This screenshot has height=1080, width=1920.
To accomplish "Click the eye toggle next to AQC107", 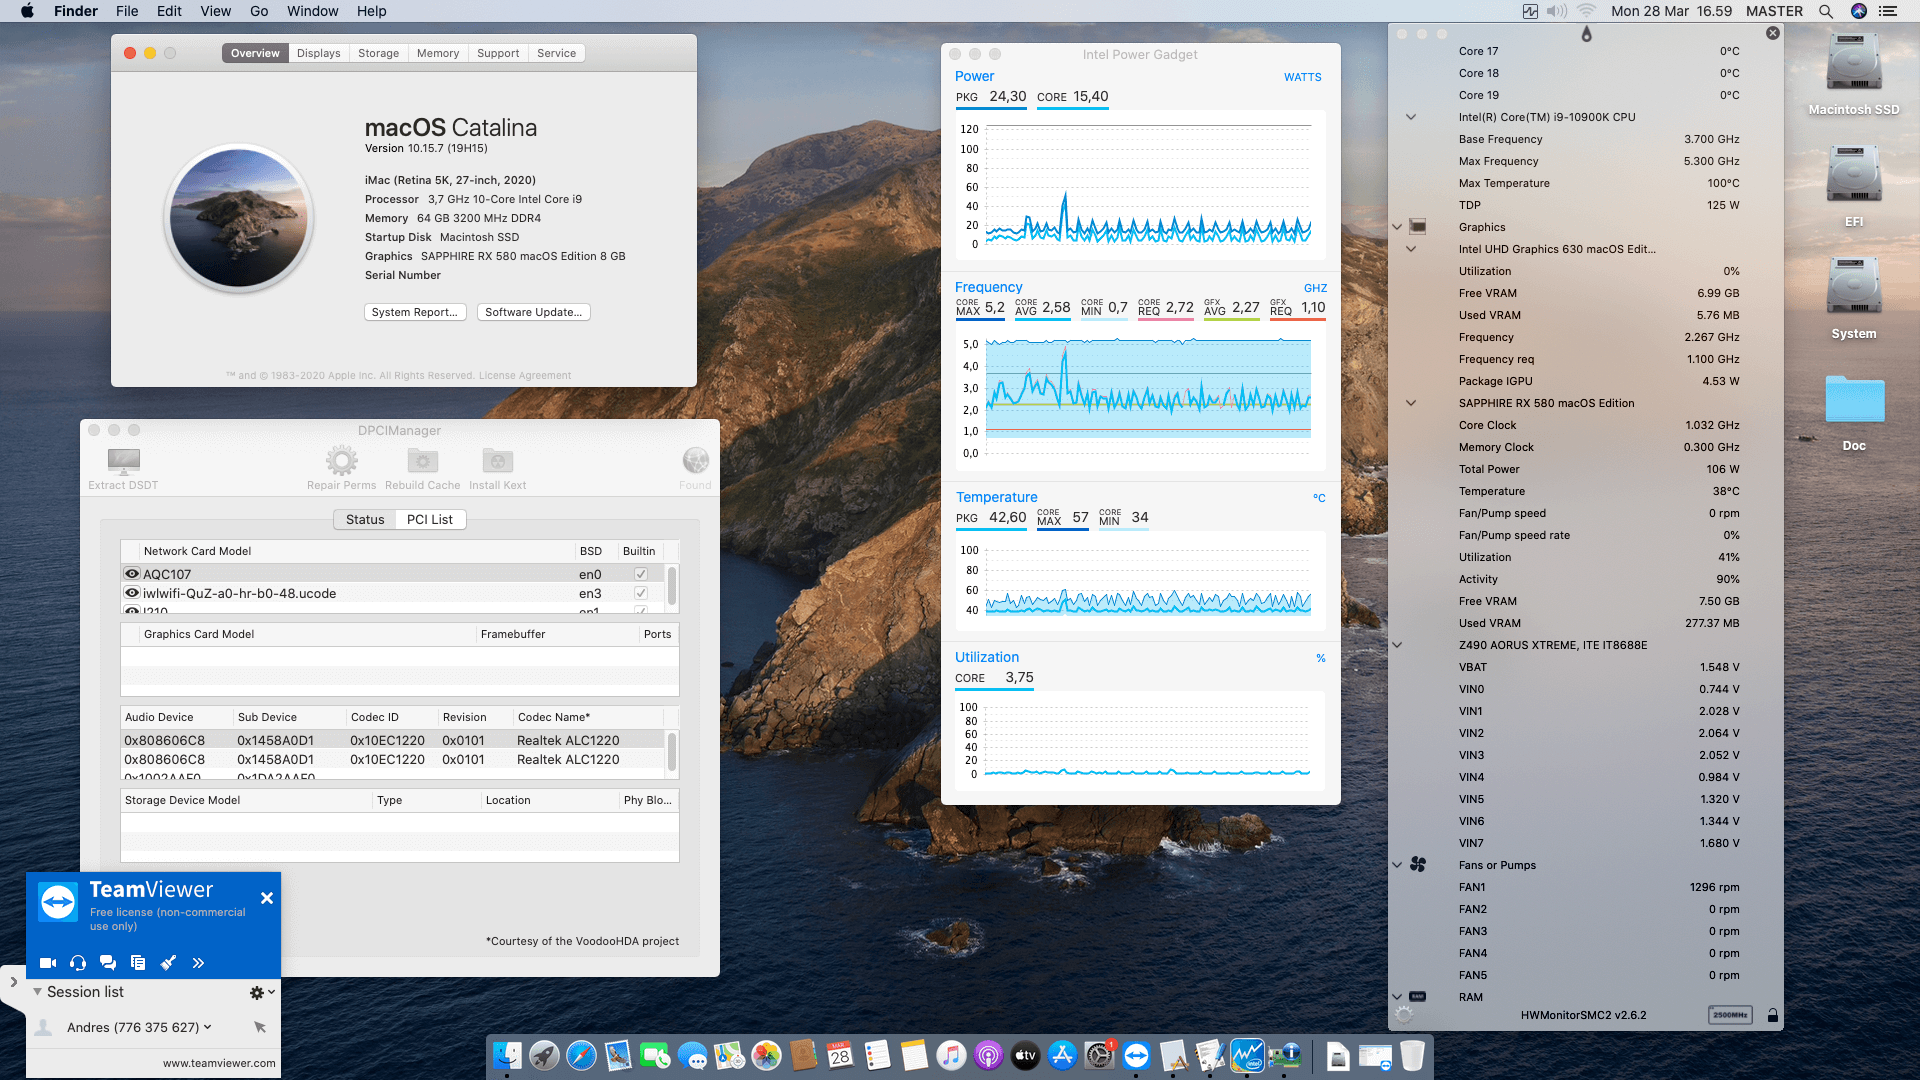I will pos(131,573).
